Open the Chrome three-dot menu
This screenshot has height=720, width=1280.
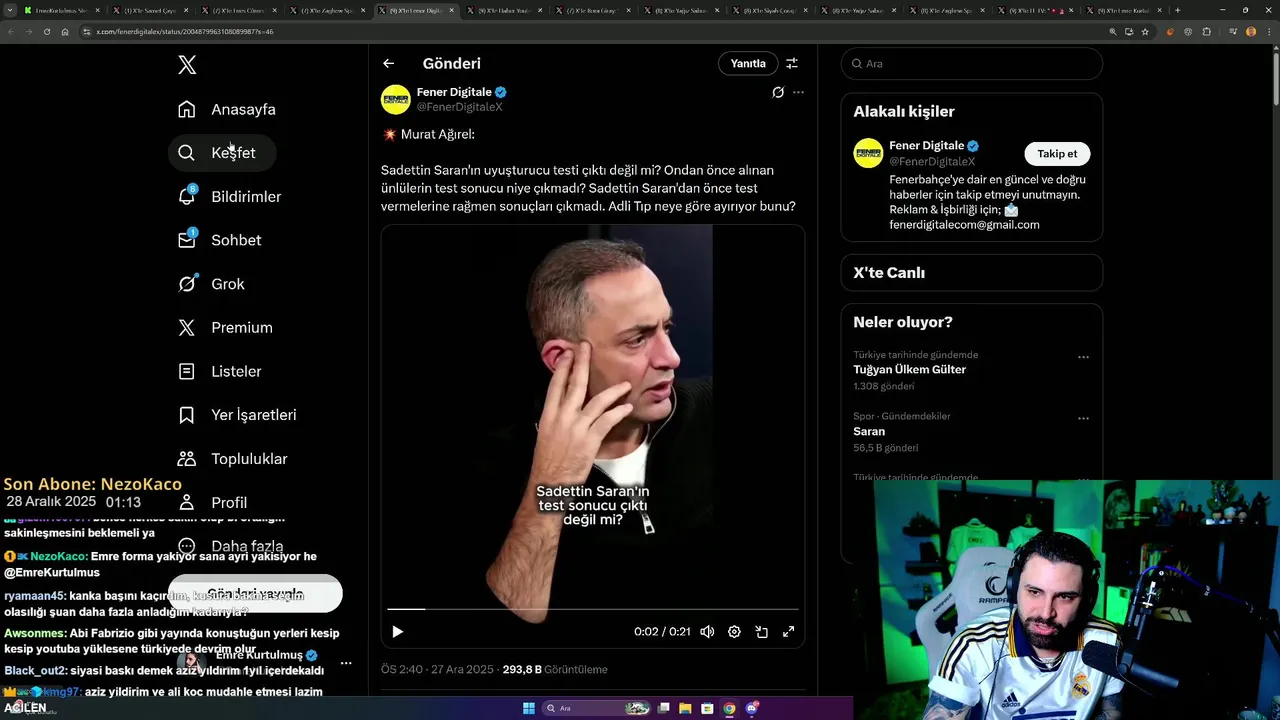click(x=1268, y=32)
